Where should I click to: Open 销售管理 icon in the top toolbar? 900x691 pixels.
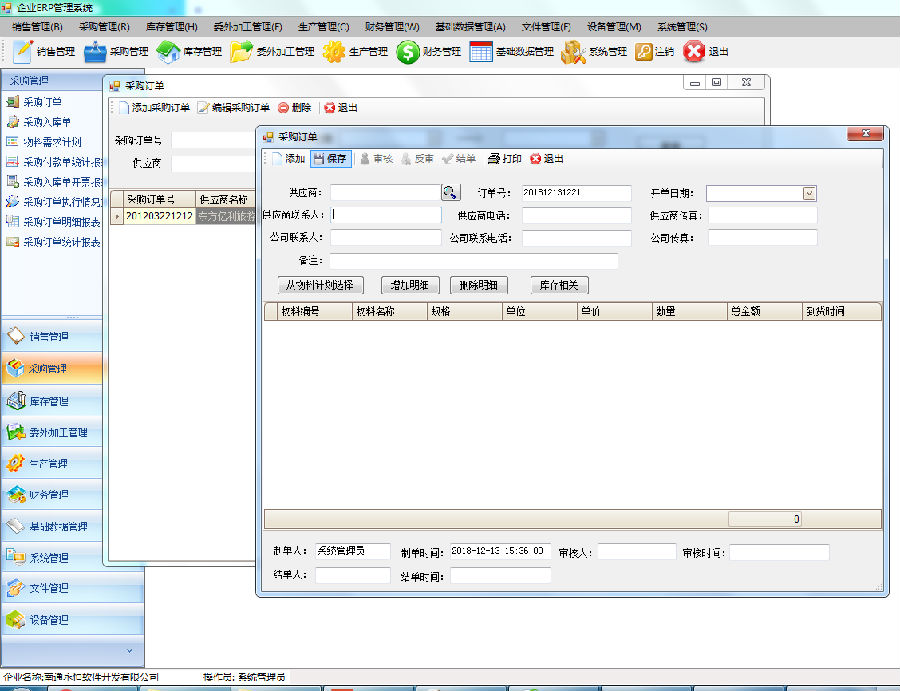(22, 52)
